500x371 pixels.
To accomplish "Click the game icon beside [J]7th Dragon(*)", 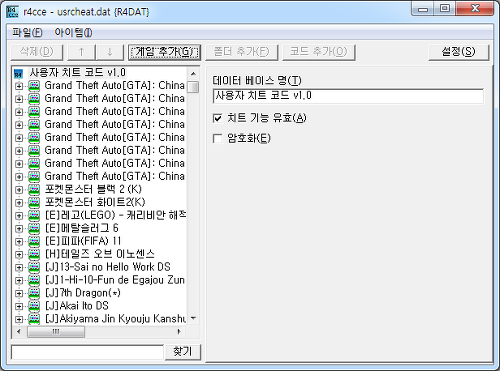I will 34,293.
